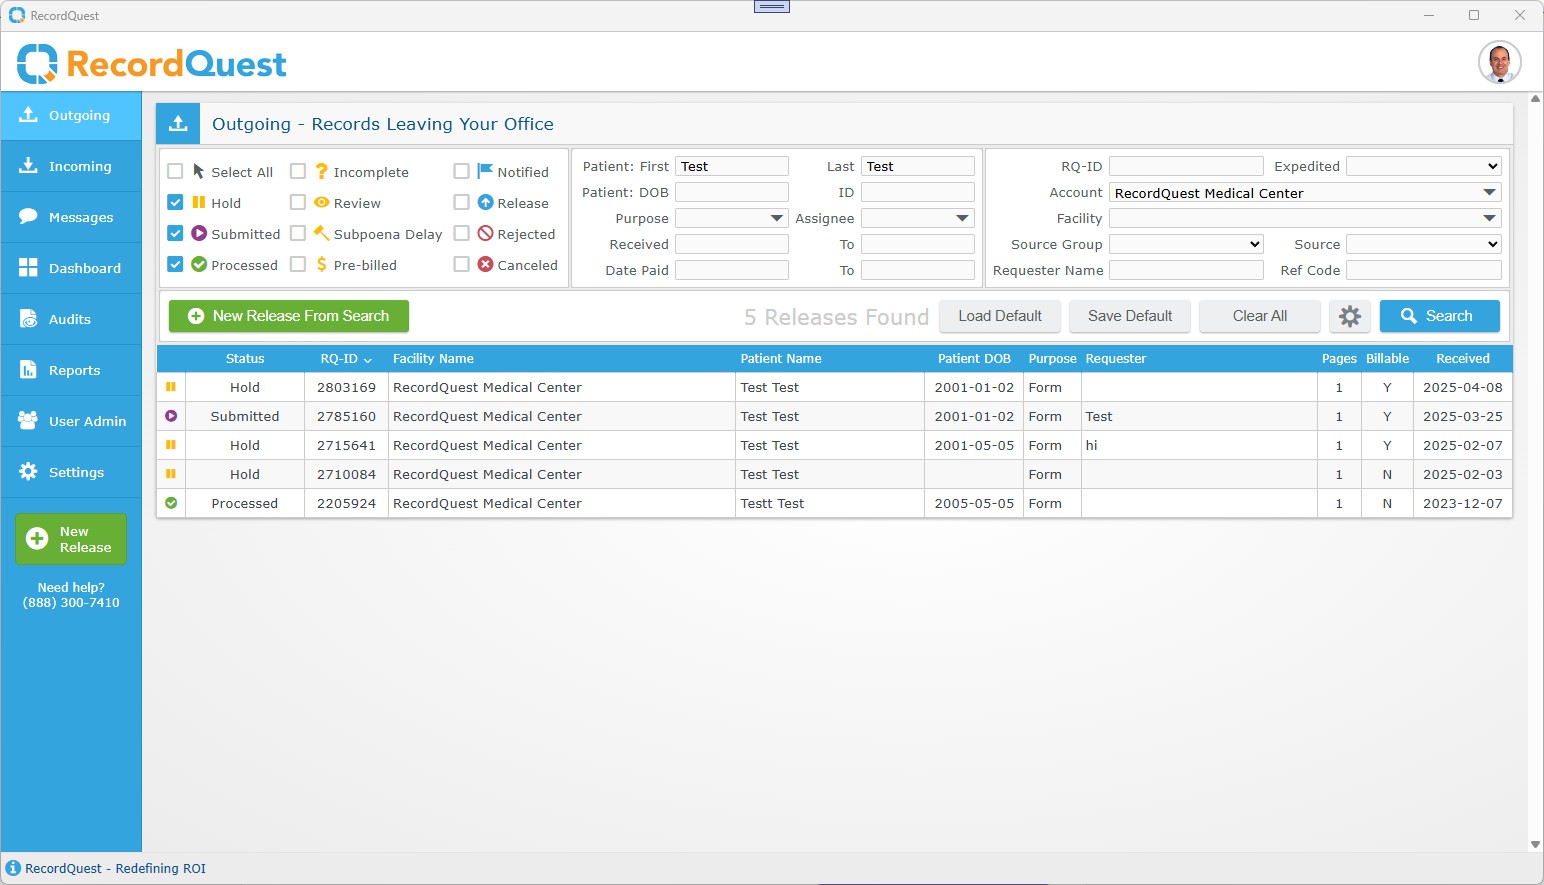Click the Incomplete question mark icon
Image resolution: width=1544 pixels, height=885 pixels.
click(x=321, y=172)
